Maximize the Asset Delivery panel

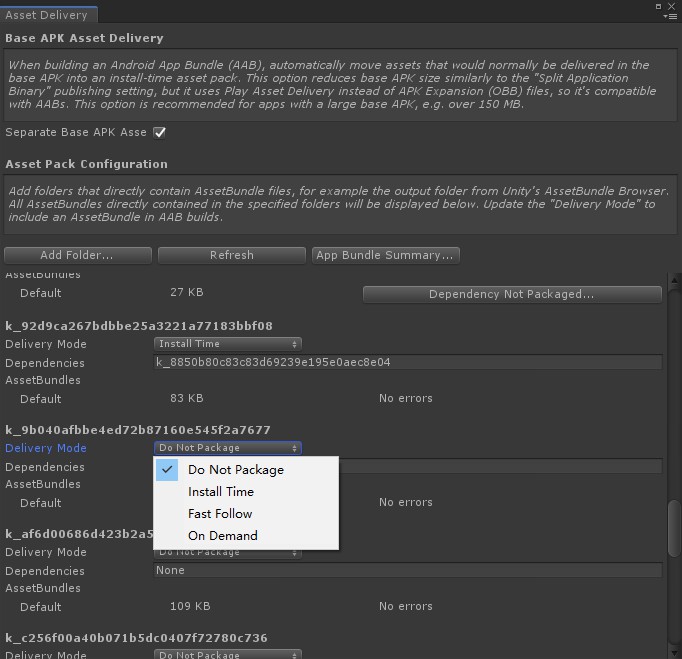point(659,6)
